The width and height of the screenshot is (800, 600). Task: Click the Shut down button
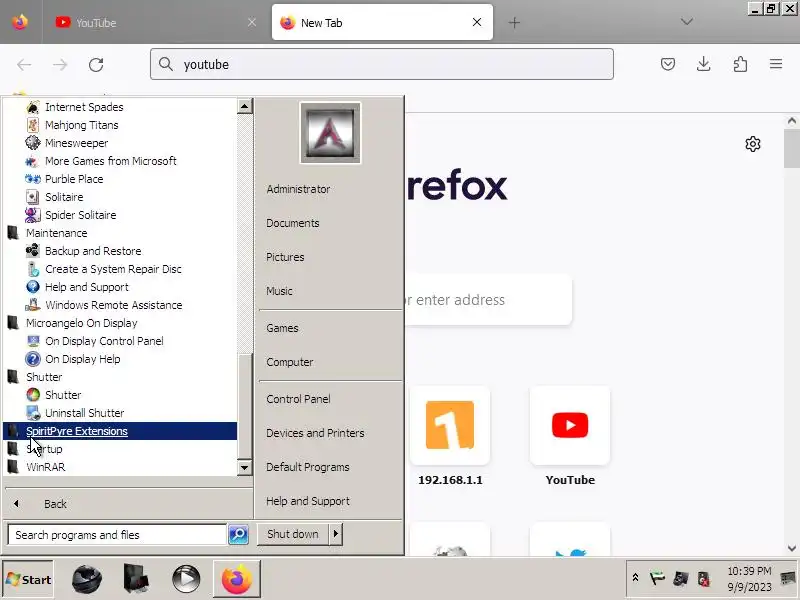(x=293, y=534)
